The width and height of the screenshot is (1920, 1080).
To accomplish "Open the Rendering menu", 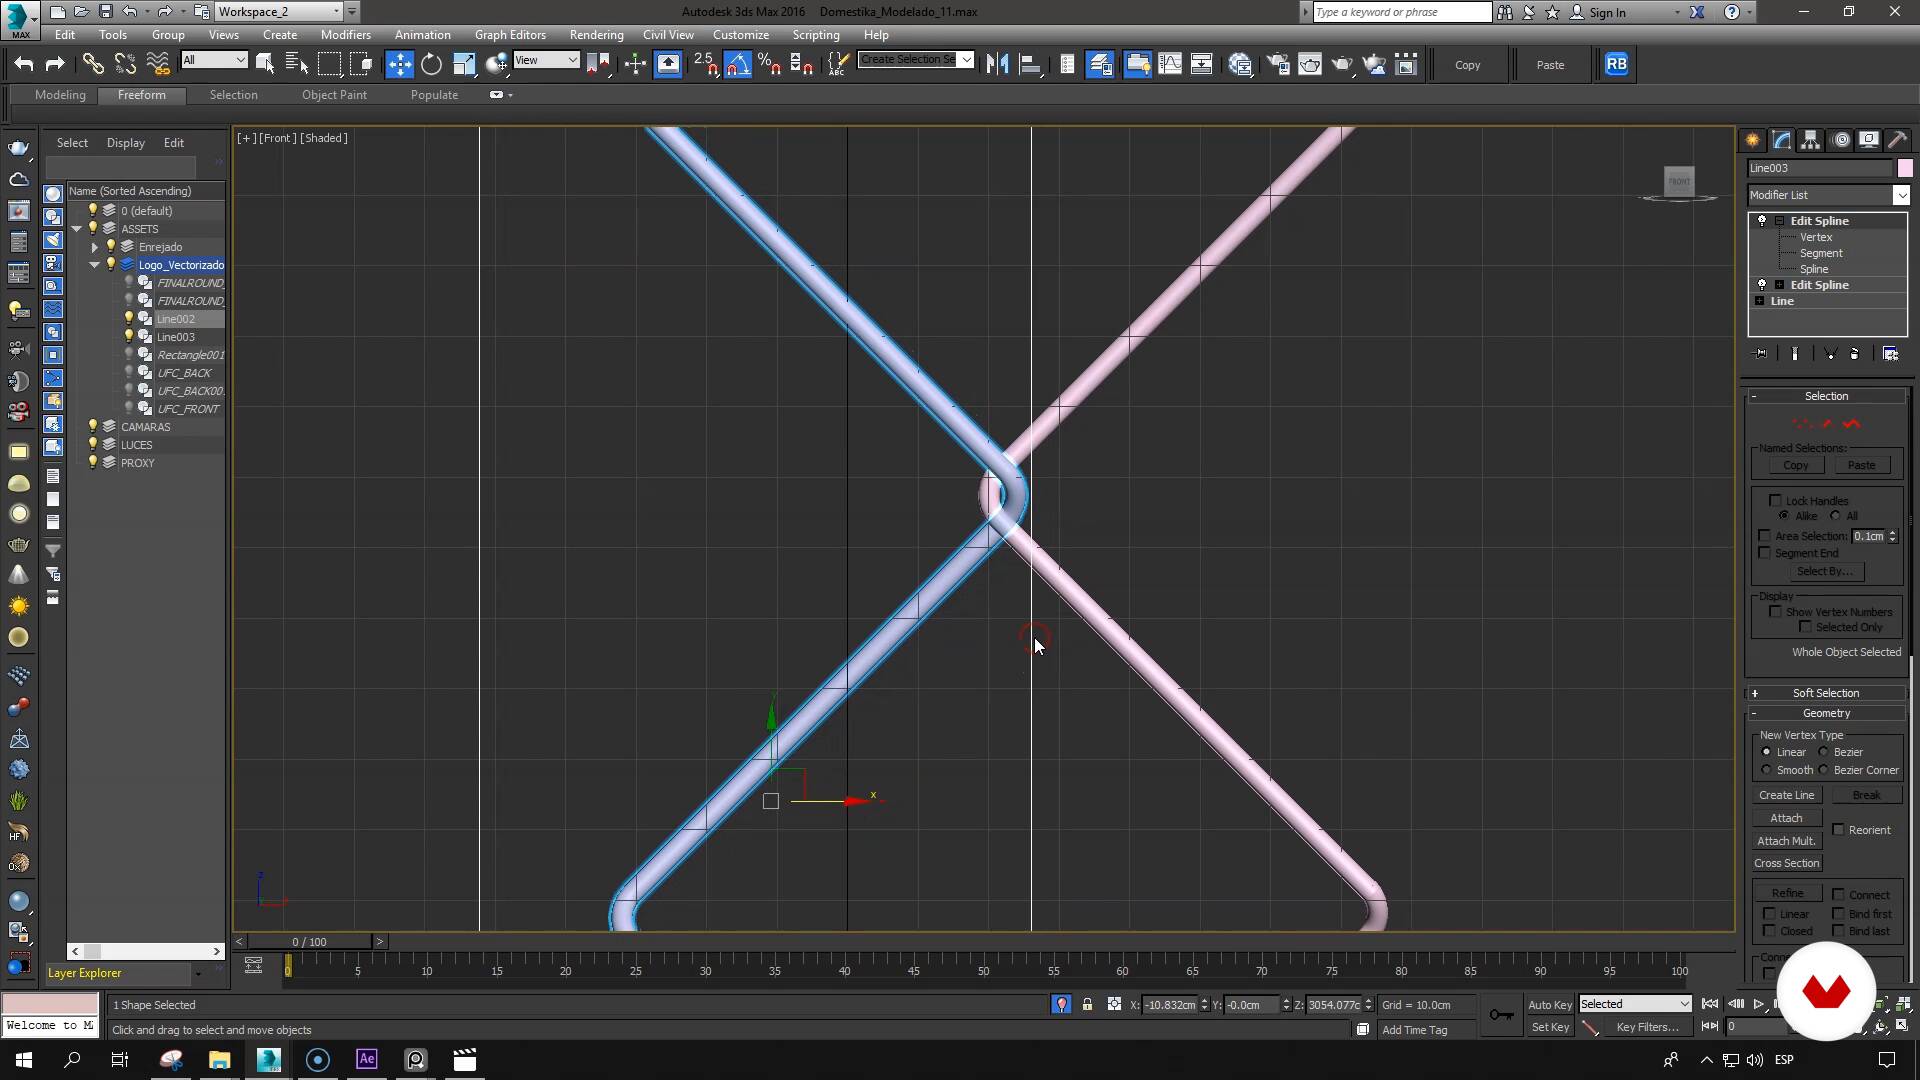I will click(596, 34).
